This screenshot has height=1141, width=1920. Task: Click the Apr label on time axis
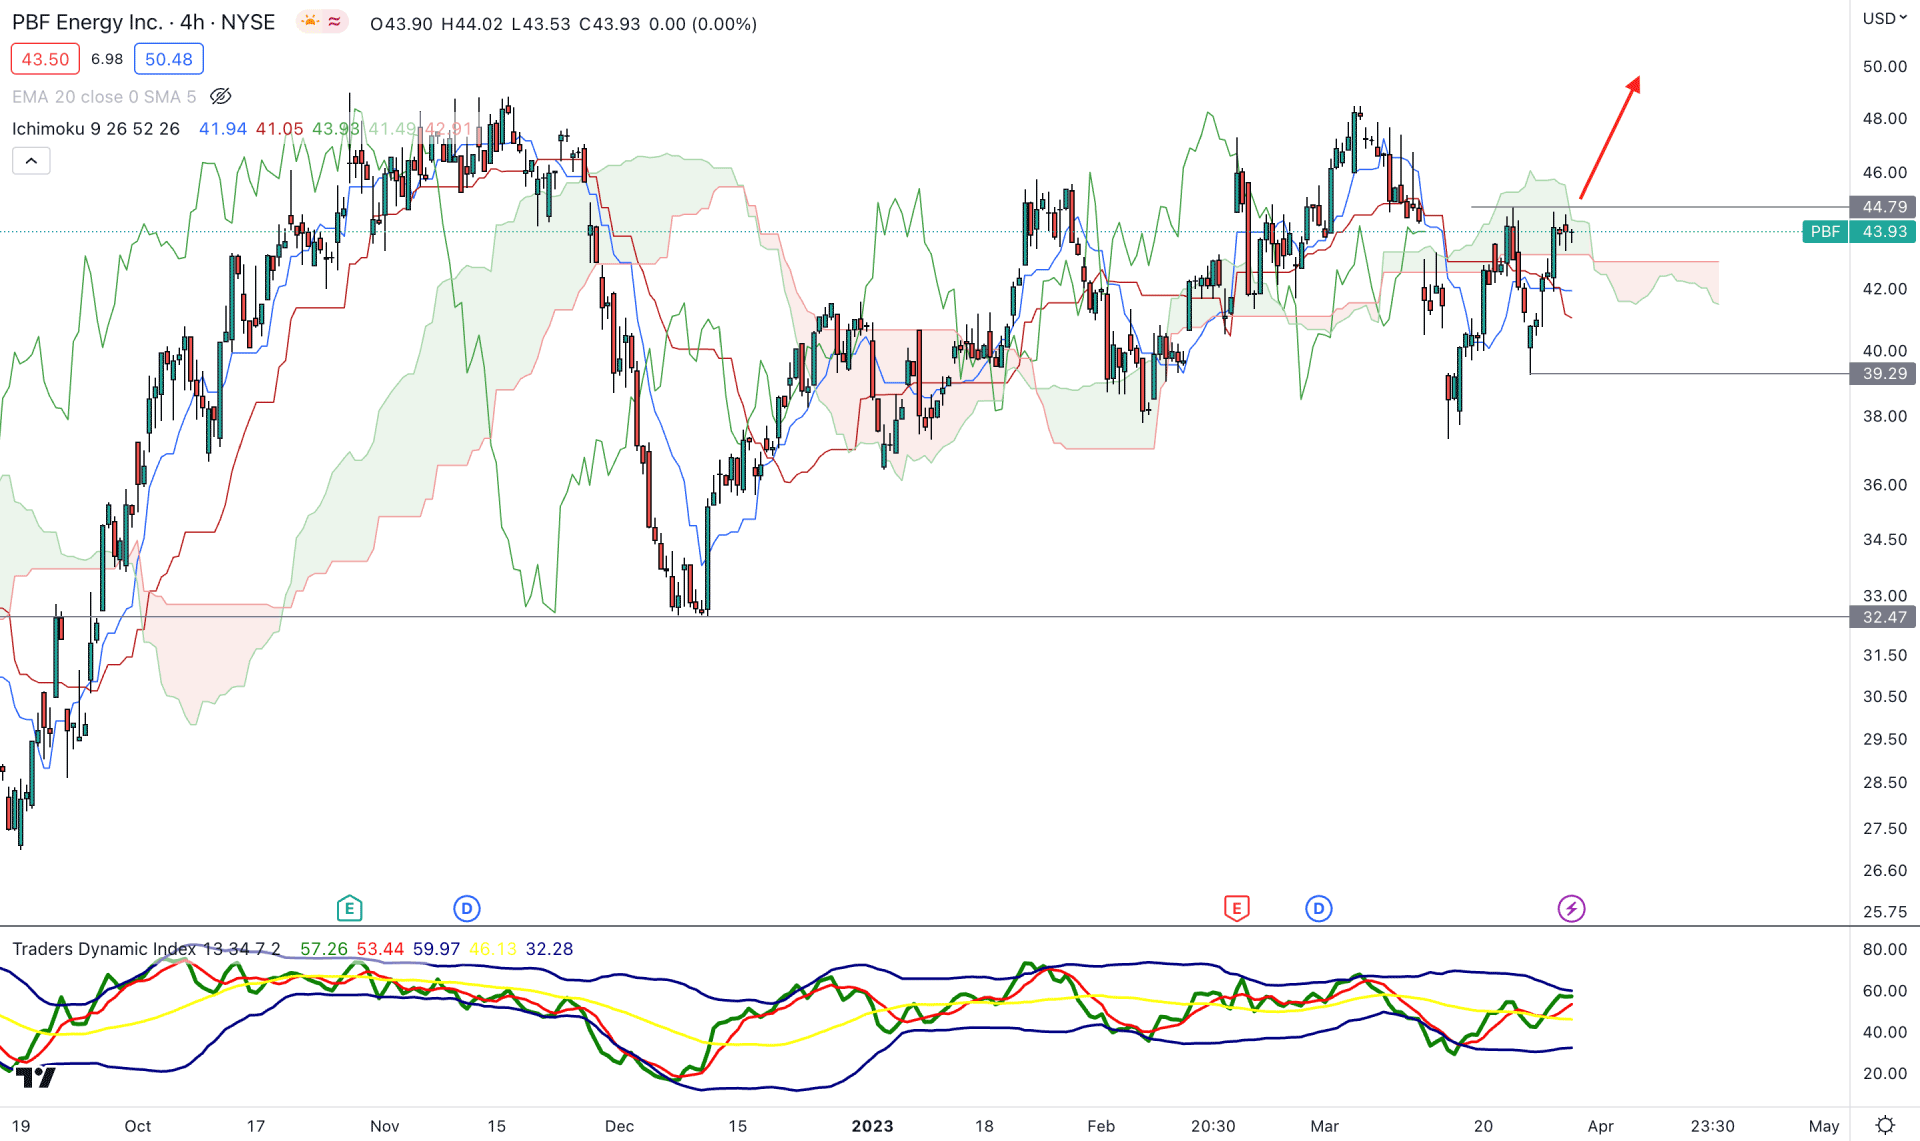point(1600,1125)
